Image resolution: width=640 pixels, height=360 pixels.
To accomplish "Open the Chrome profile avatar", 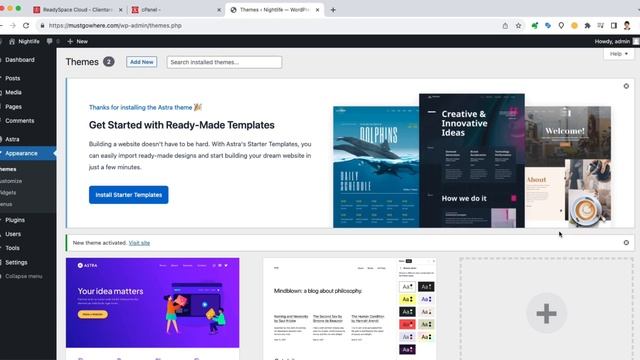I will click(627, 26).
